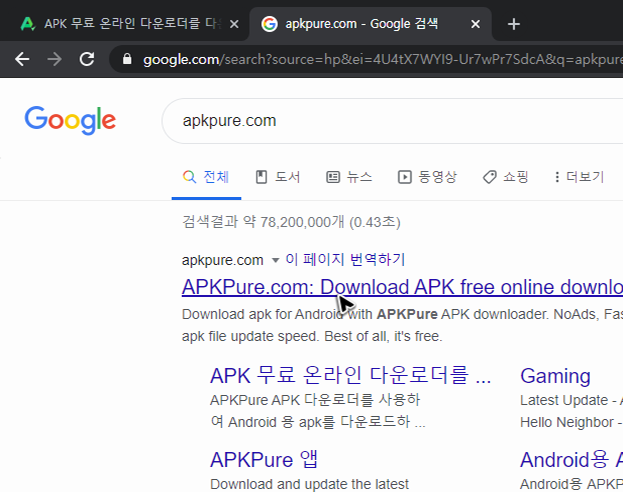Click the 이 페이지 번역하기 link
The height and width of the screenshot is (492, 623).
(x=345, y=260)
